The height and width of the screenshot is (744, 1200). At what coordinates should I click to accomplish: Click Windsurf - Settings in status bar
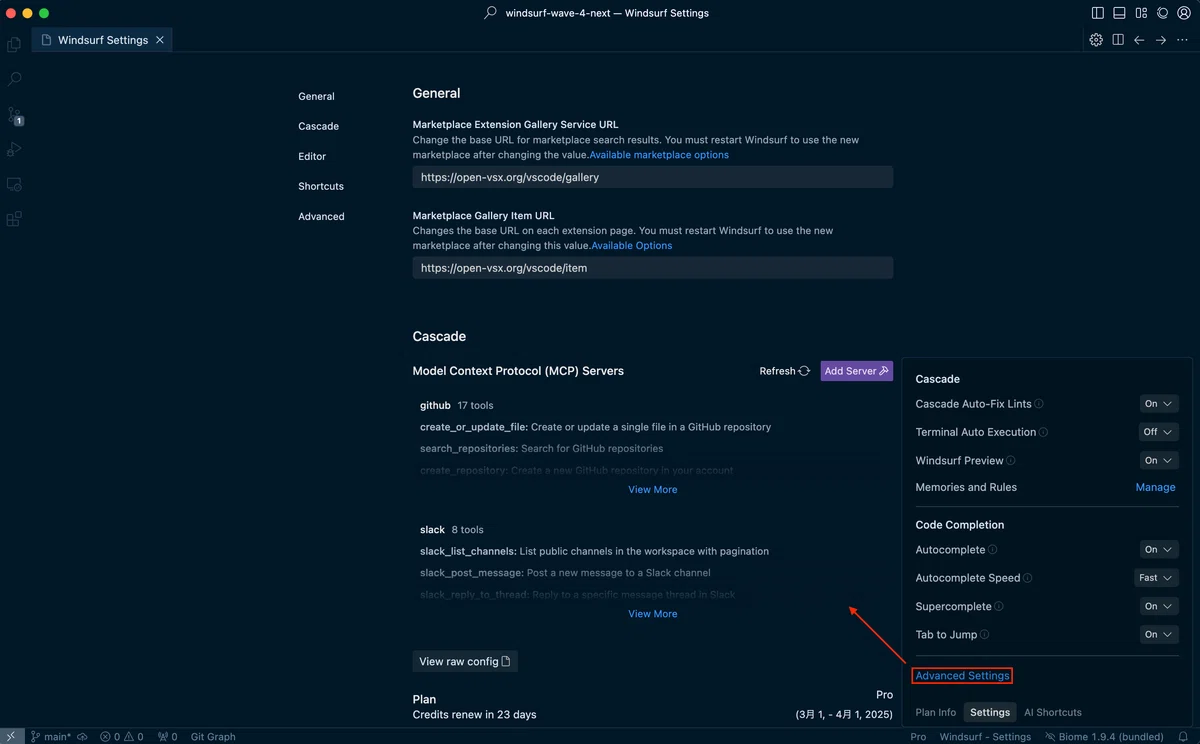pyautogui.click(x=985, y=737)
